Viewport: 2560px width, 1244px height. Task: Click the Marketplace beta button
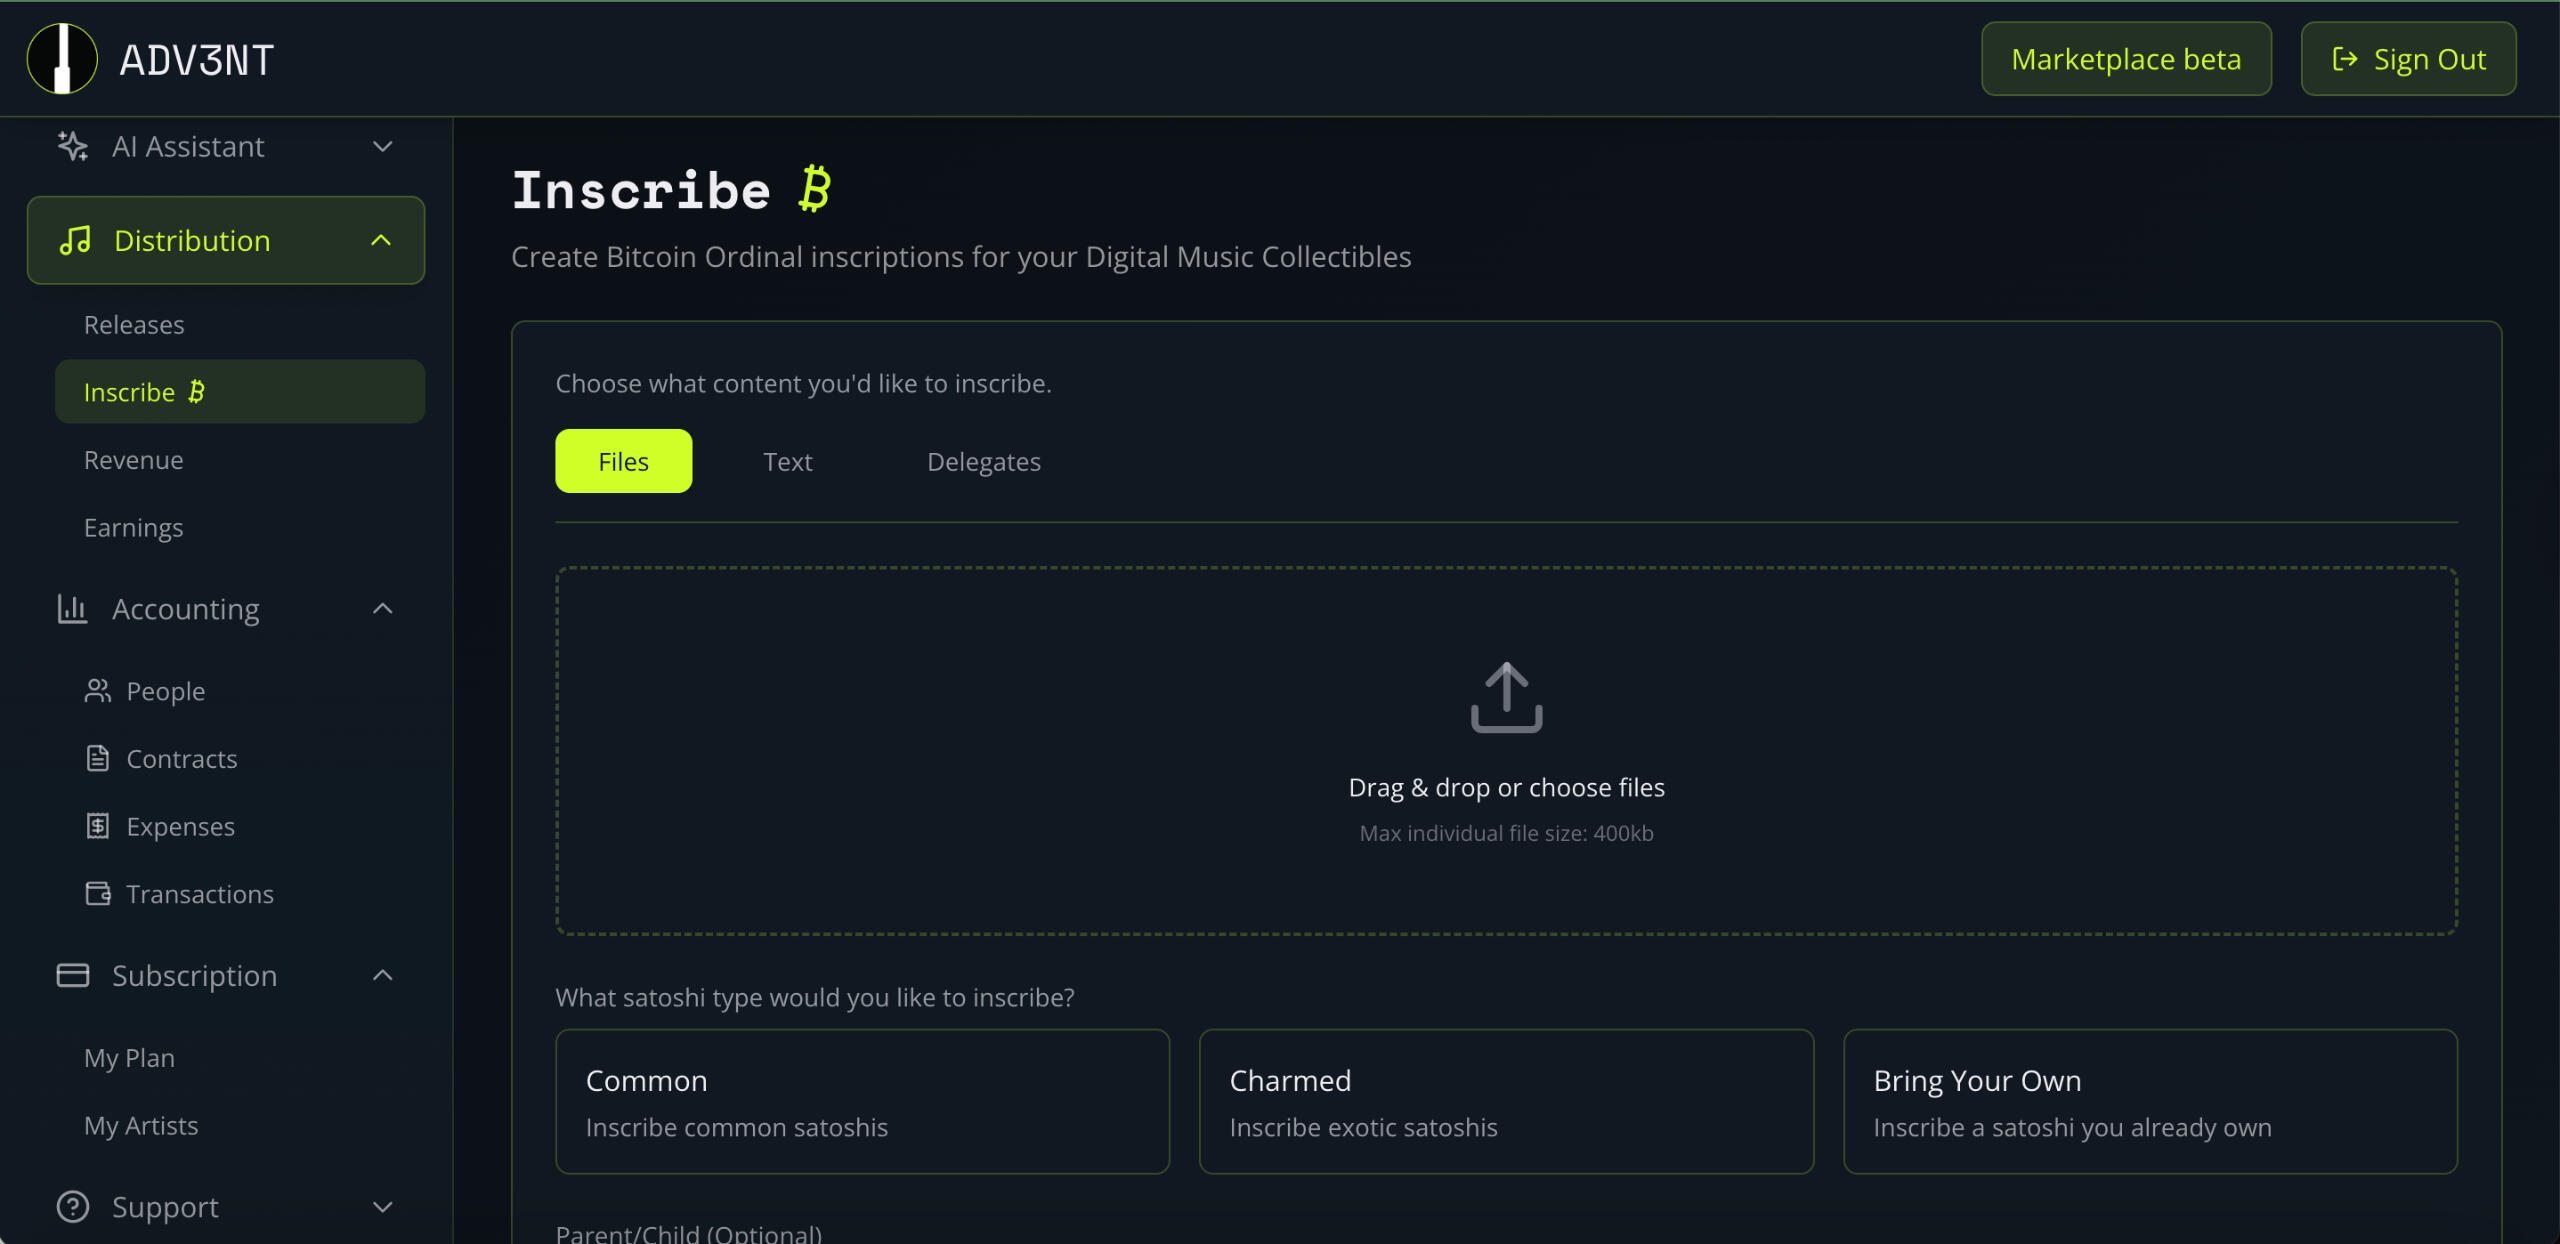2126,59
